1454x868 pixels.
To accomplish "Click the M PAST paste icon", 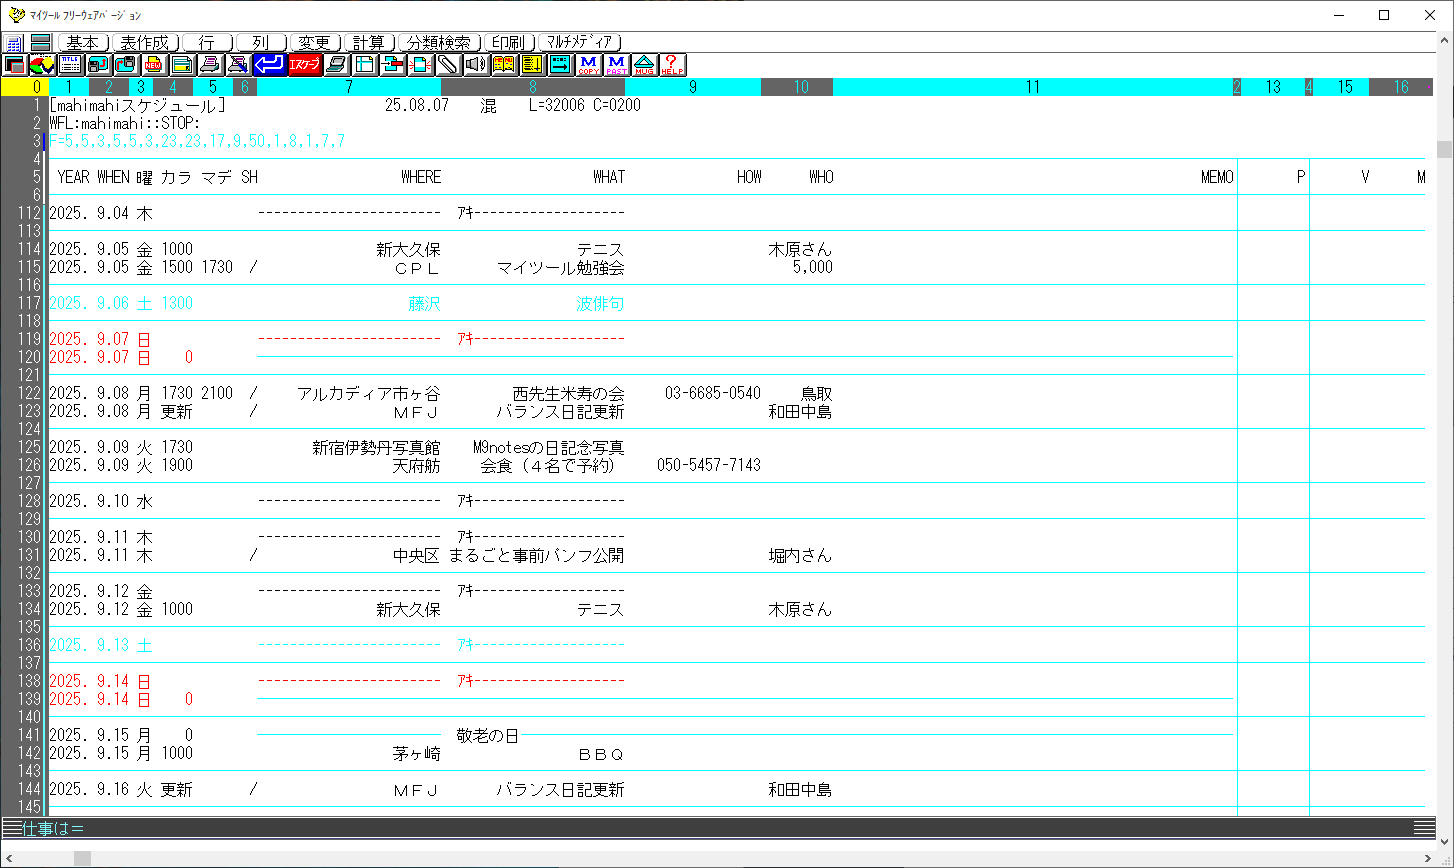I will tap(616, 65).
